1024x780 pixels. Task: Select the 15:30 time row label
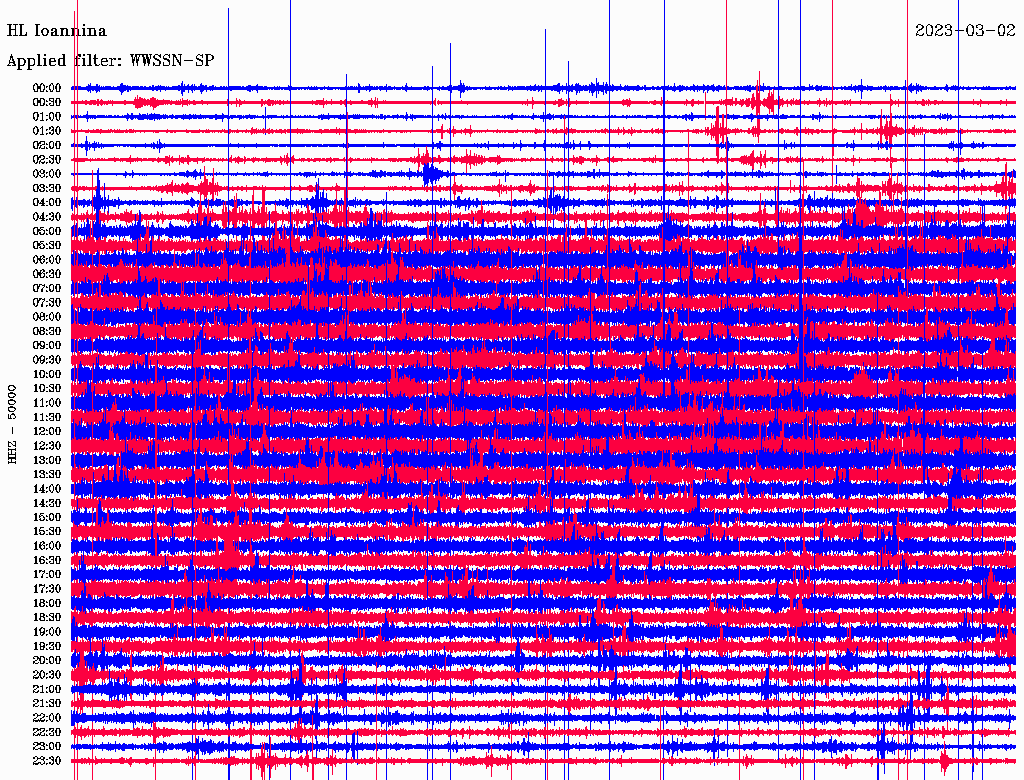[47, 532]
